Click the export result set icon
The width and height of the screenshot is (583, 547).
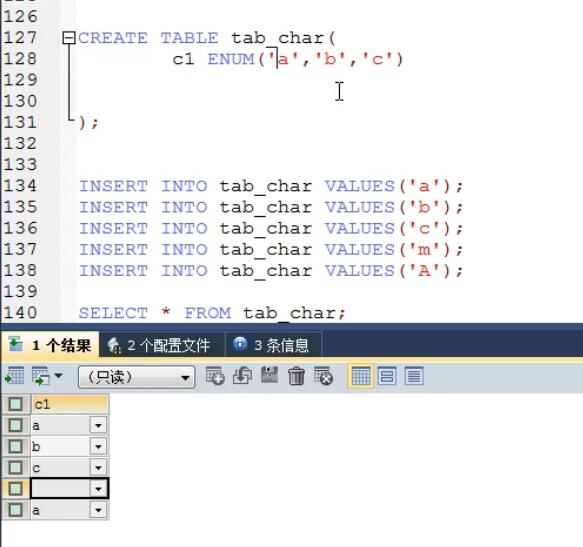pos(14,376)
